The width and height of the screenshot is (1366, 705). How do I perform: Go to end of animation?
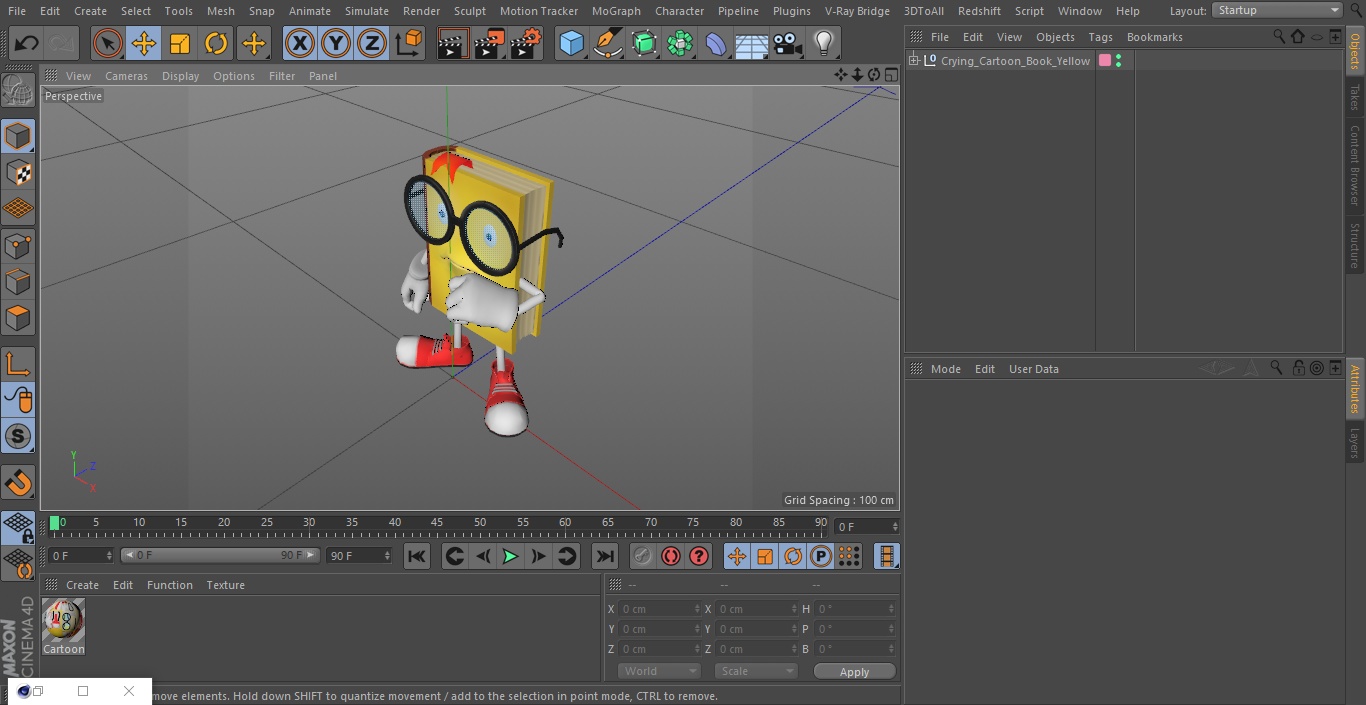click(605, 556)
